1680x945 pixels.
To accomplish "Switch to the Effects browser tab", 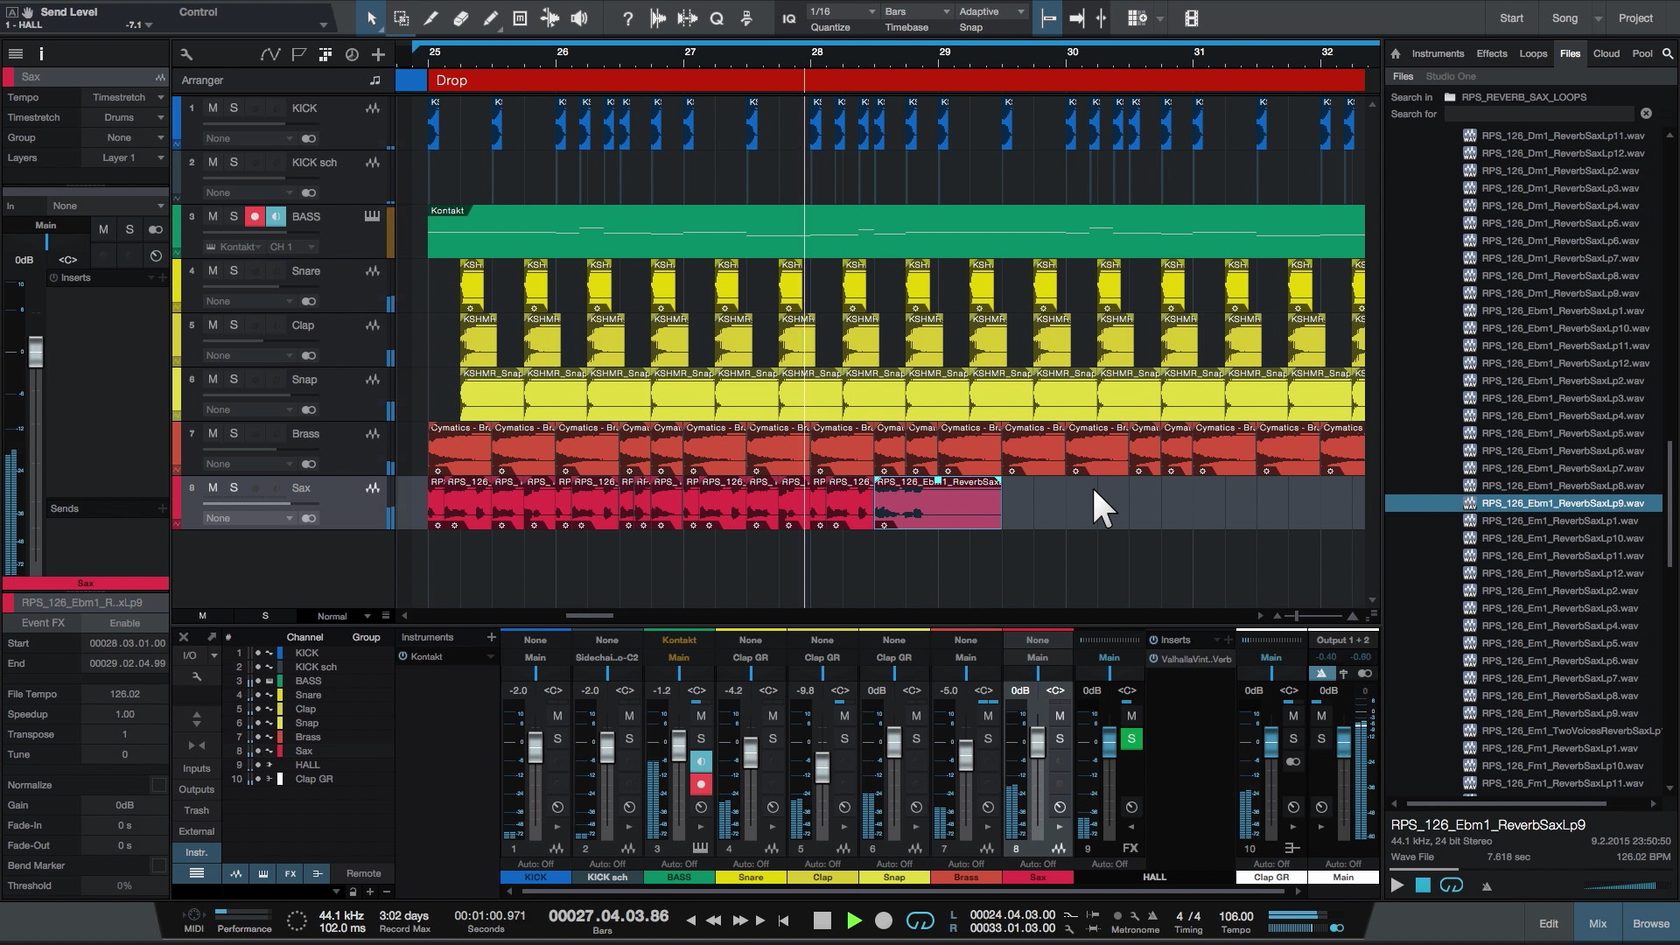I will (x=1491, y=54).
